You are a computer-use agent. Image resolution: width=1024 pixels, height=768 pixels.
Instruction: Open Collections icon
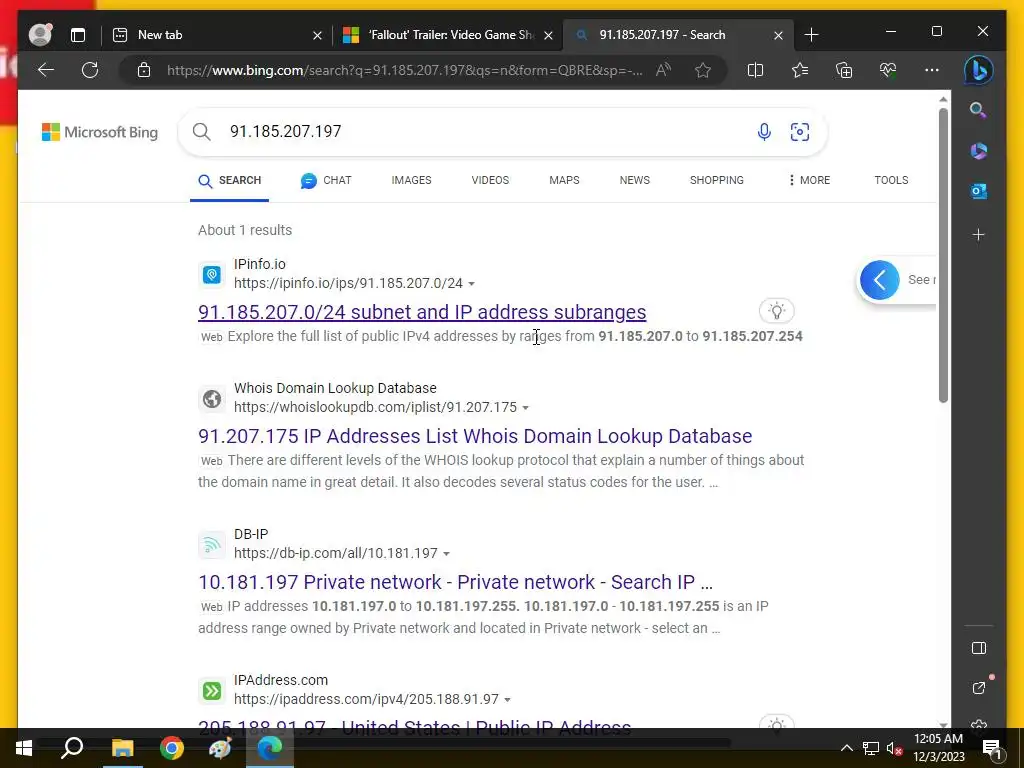844,70
